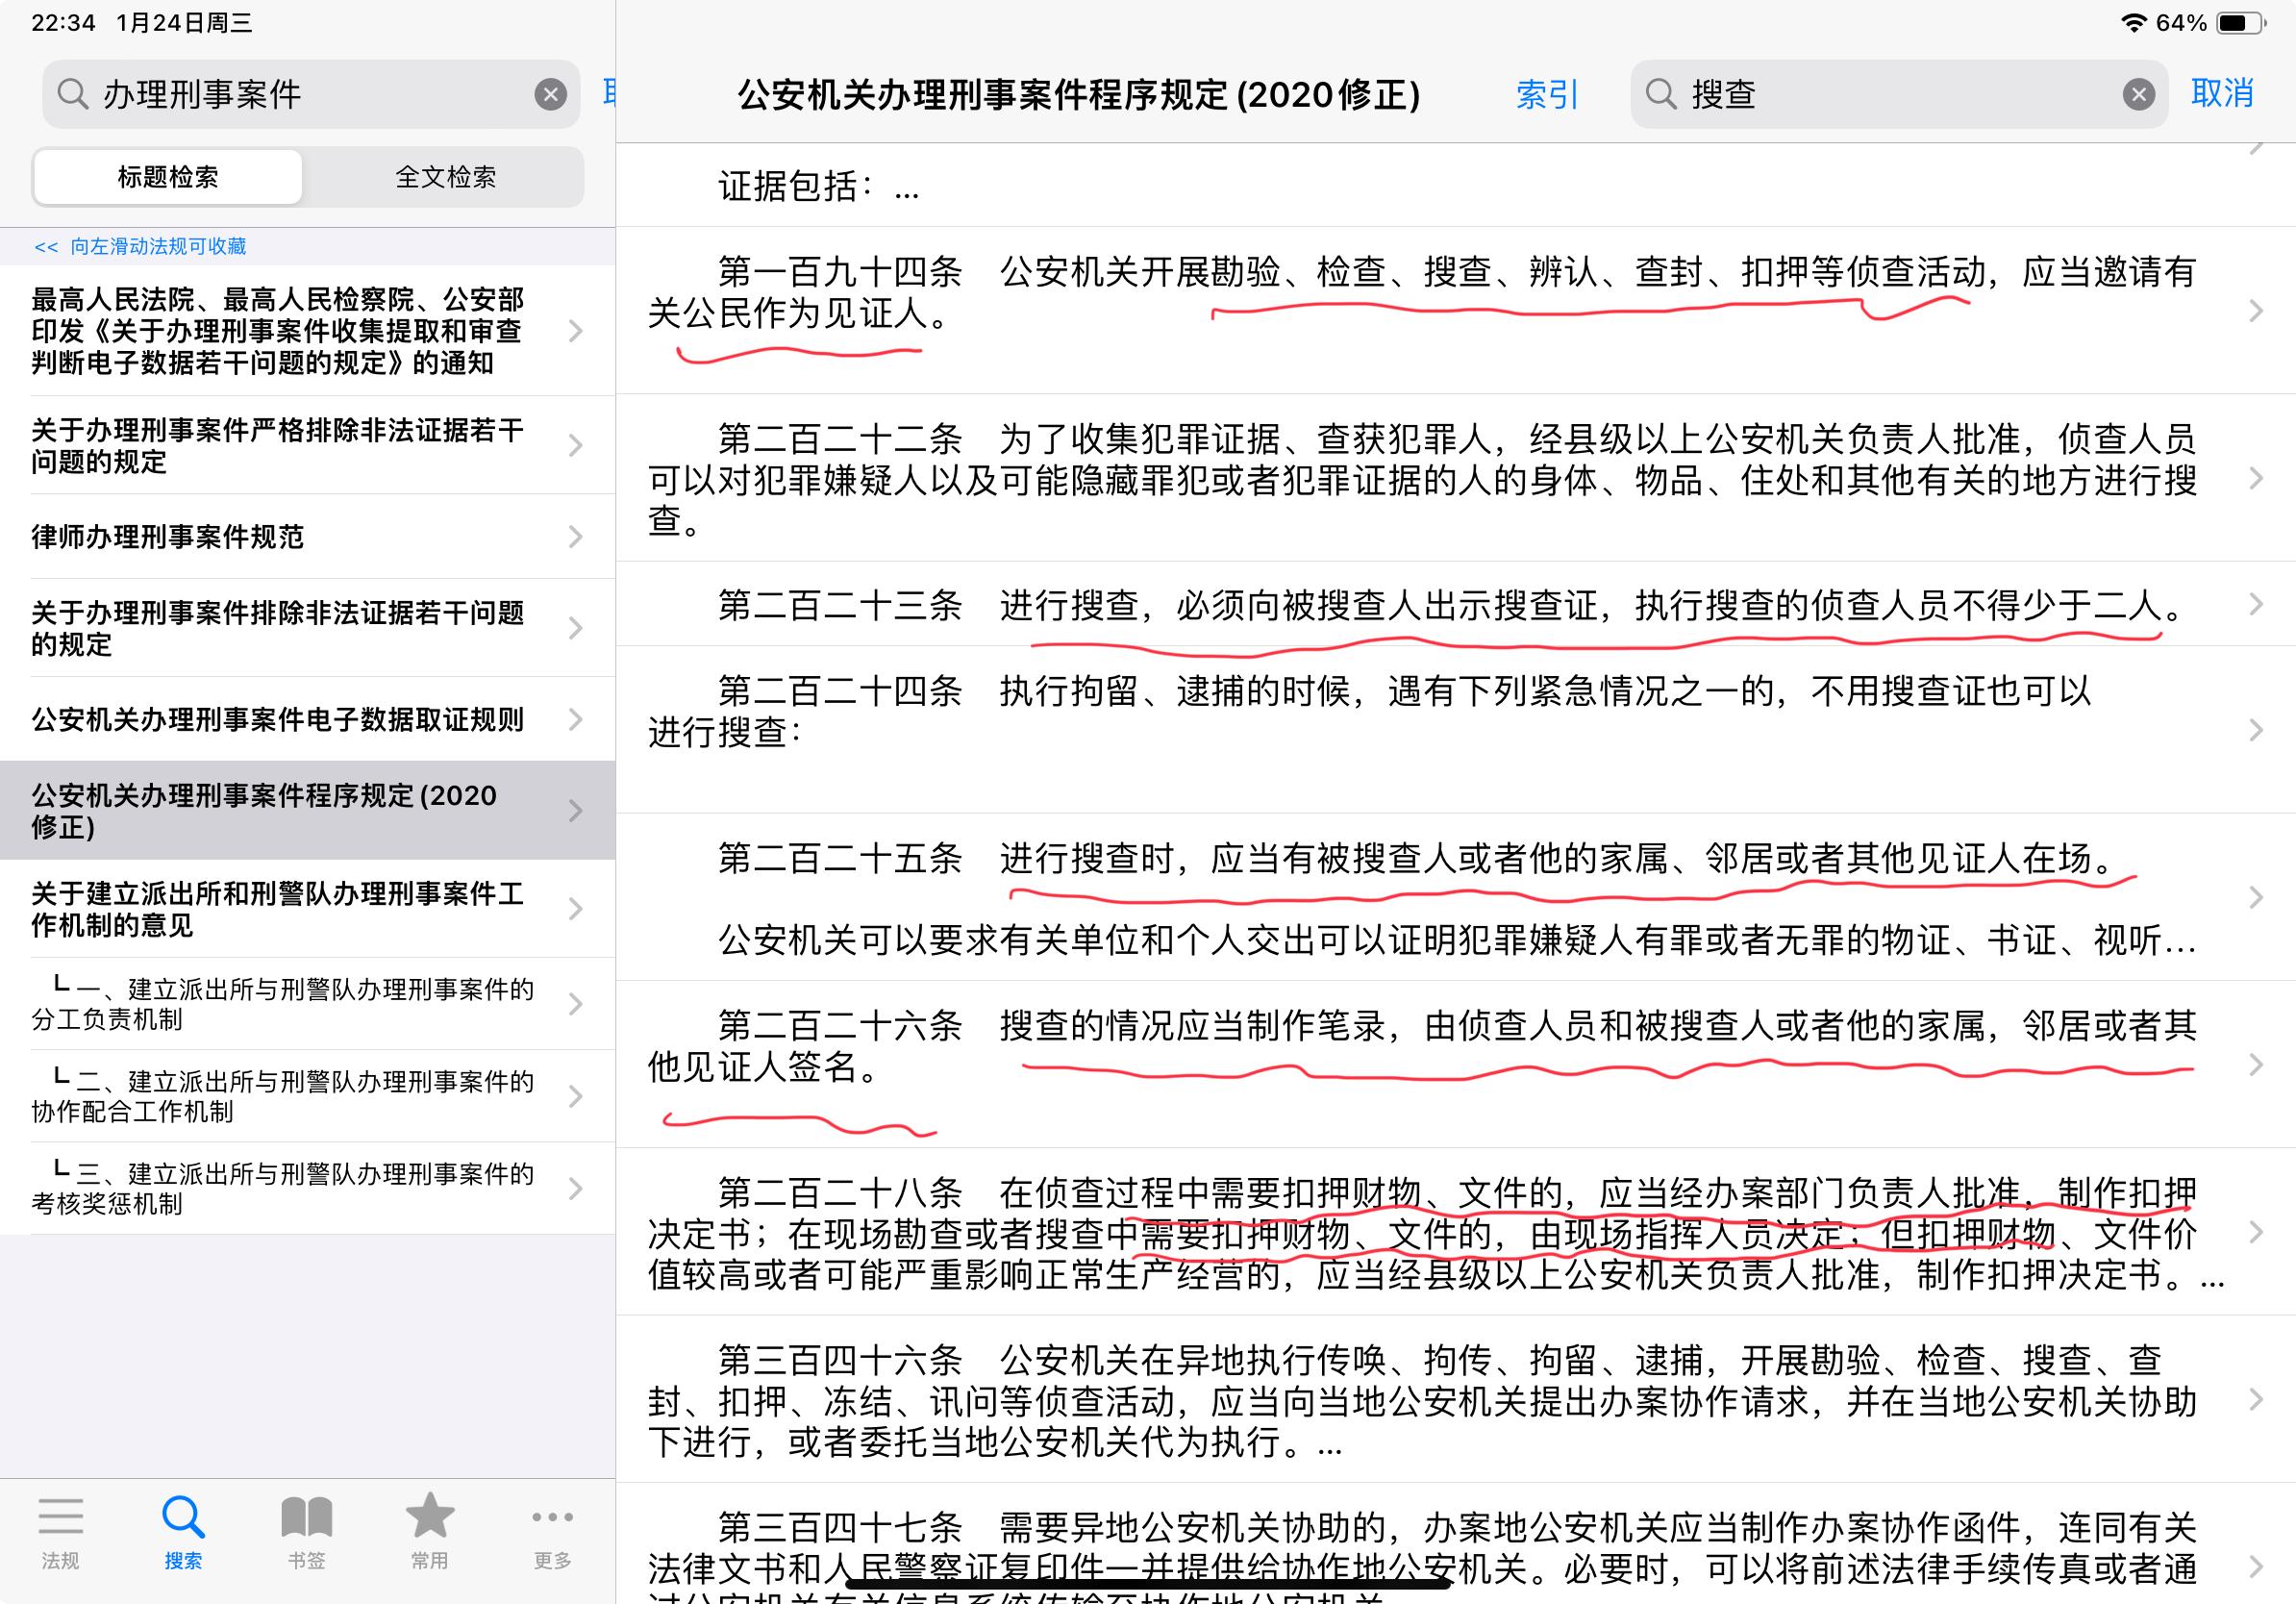The image size is (2296, 1604).
Task: Tap chevron for 第二百二十八条
Action: tap(2256, 1232)
